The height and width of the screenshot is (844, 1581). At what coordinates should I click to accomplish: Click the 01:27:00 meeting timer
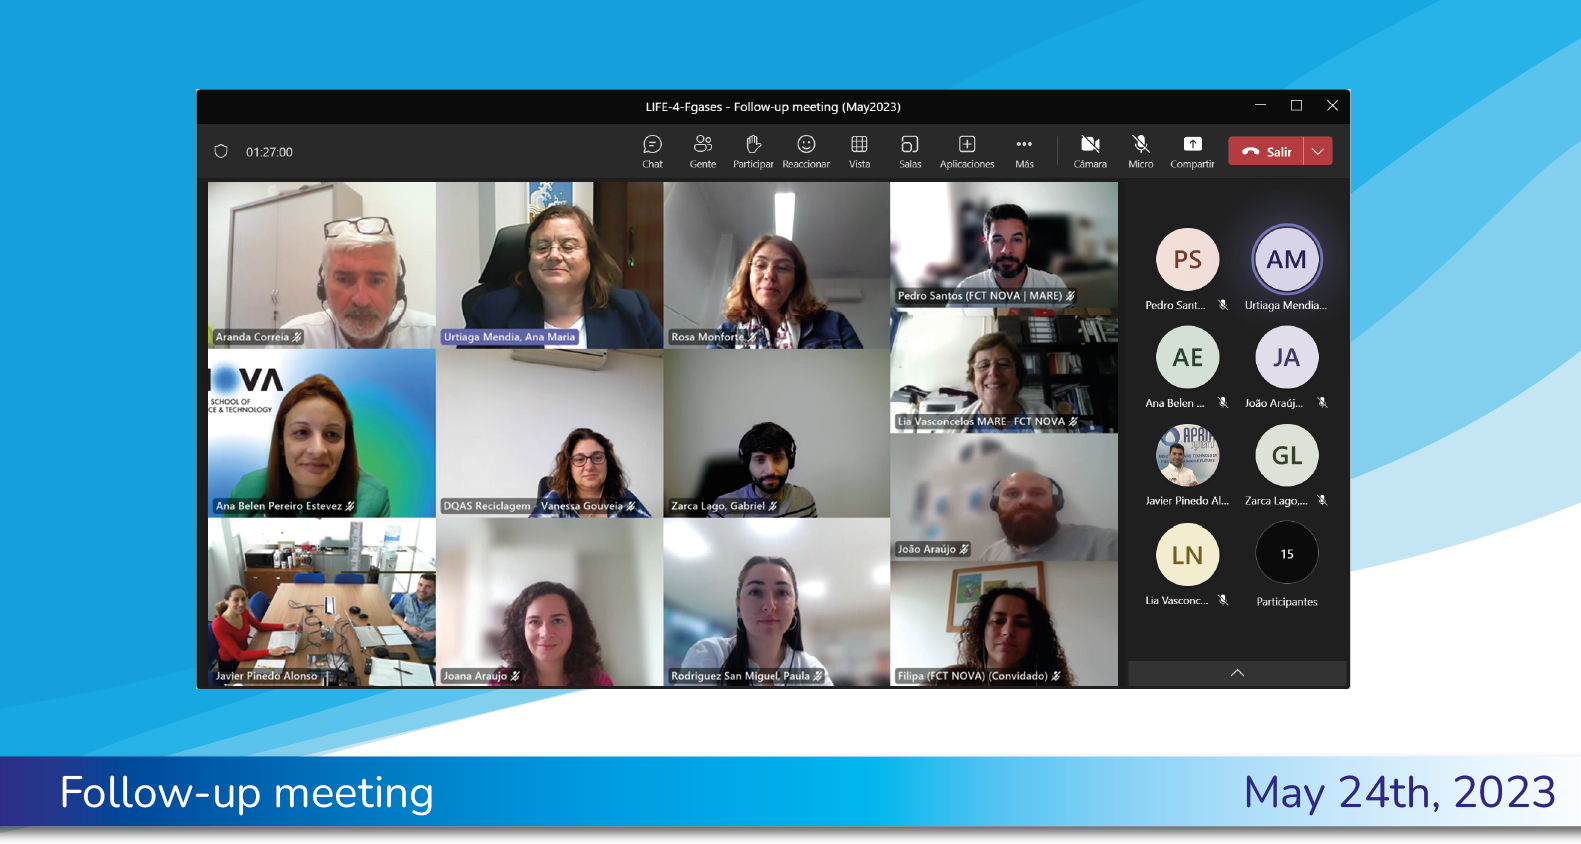[x=269, y=152]
